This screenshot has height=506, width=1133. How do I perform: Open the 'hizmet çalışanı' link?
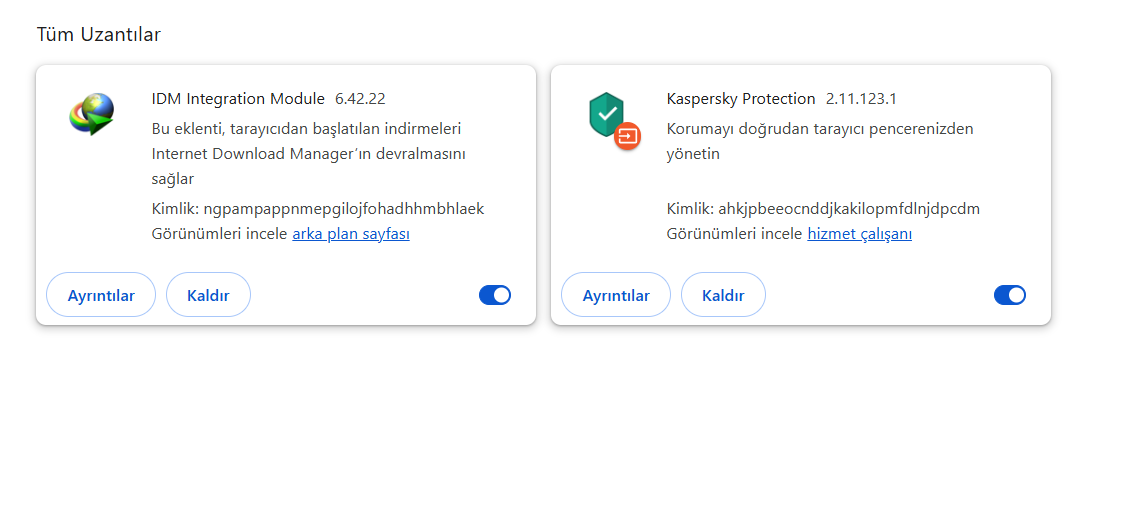(860, 234)
